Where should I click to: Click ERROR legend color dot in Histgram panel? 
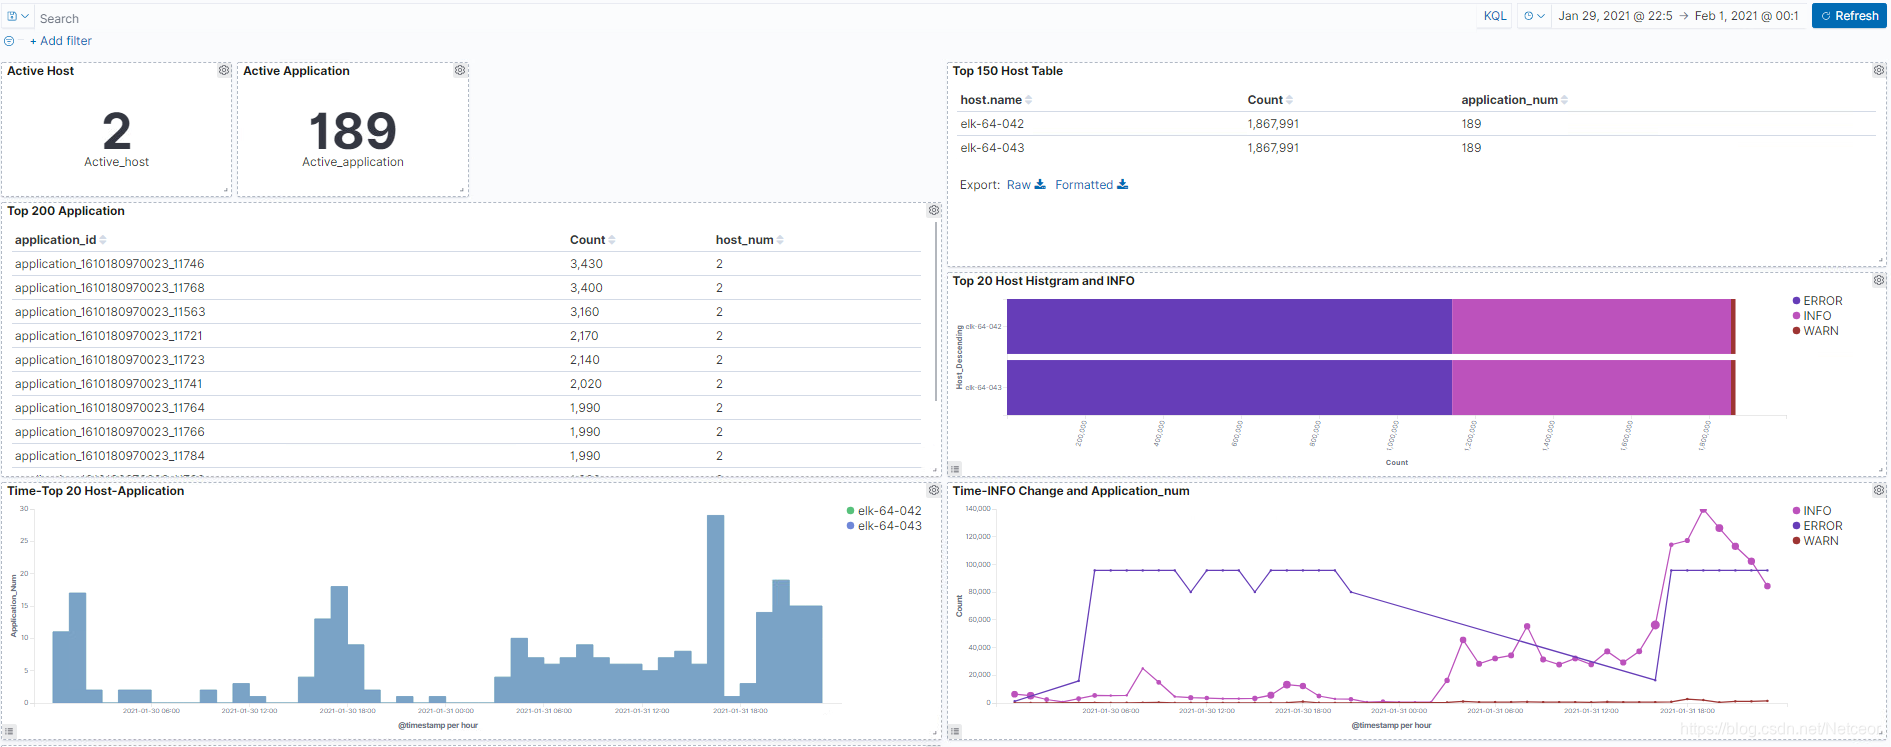pyautogui.click(x=1796, y=301)
